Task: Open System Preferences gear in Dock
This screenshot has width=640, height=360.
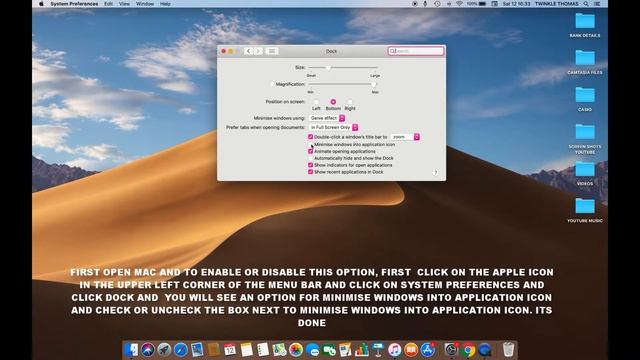Action: tap(451, 350)
